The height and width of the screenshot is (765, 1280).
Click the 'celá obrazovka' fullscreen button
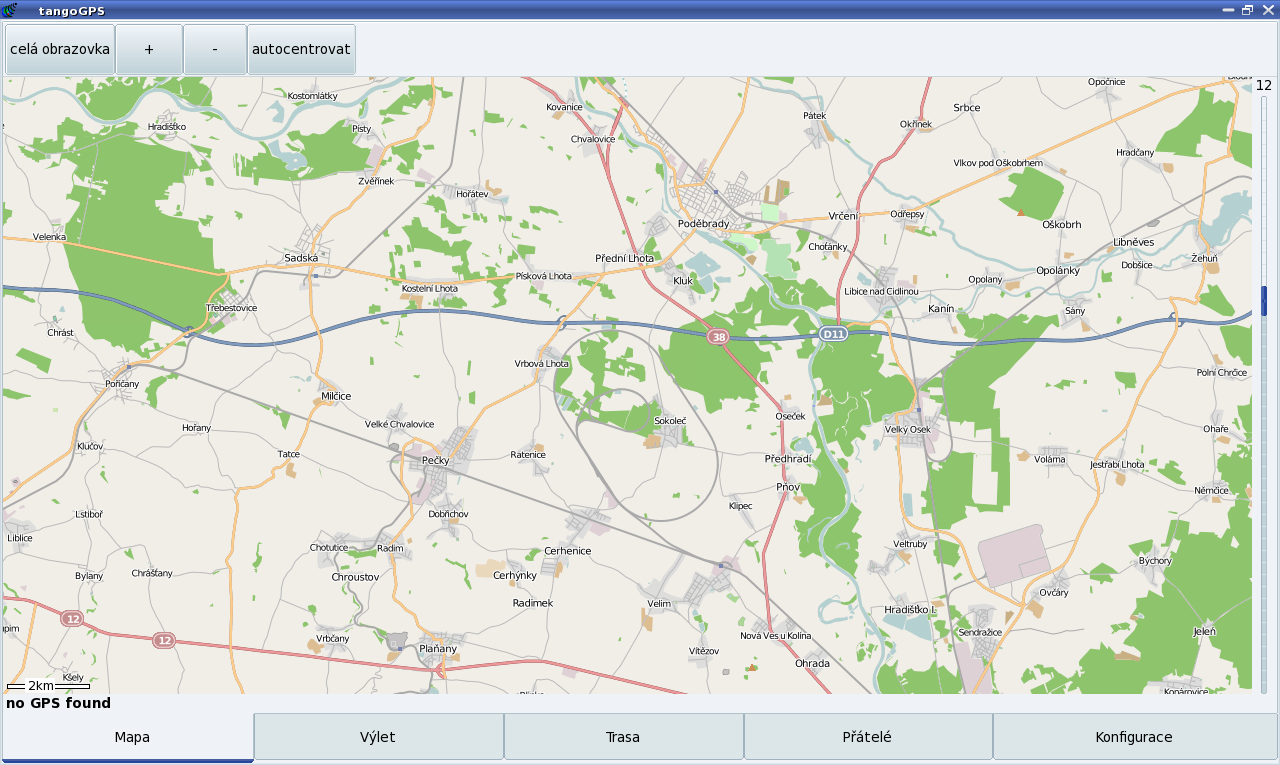coord(60,49)
